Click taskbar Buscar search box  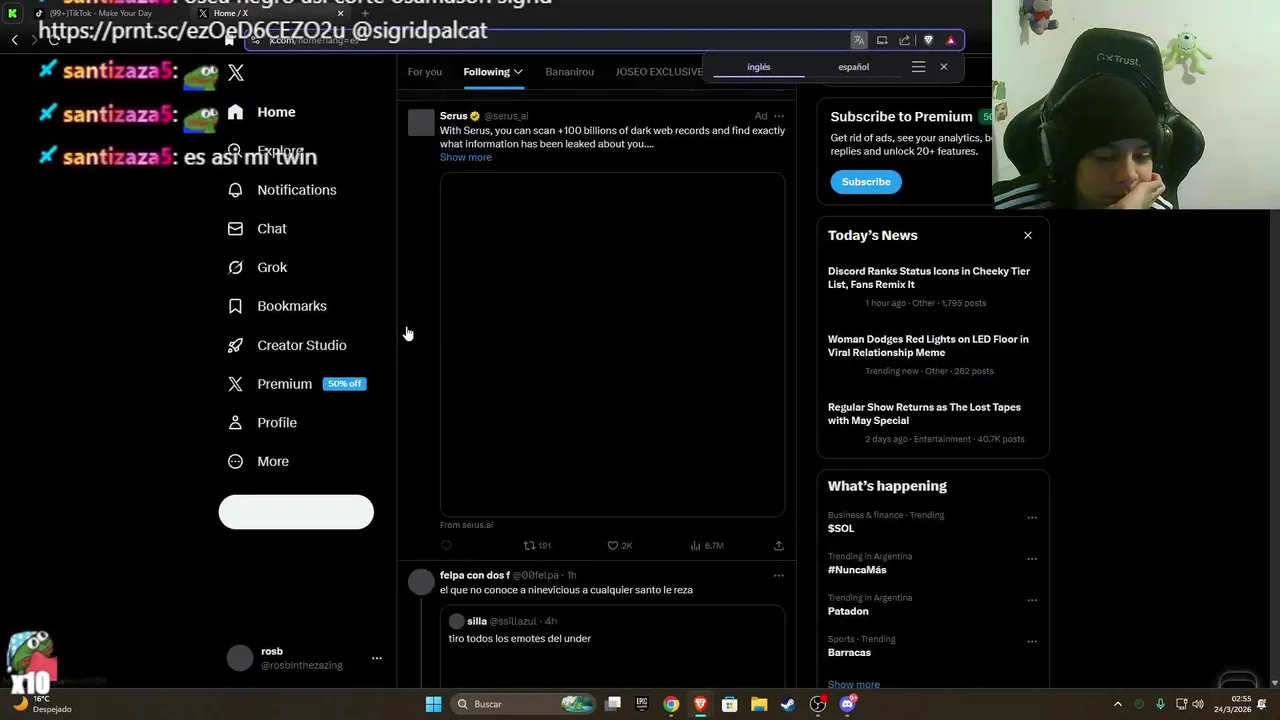click(524, 704)
